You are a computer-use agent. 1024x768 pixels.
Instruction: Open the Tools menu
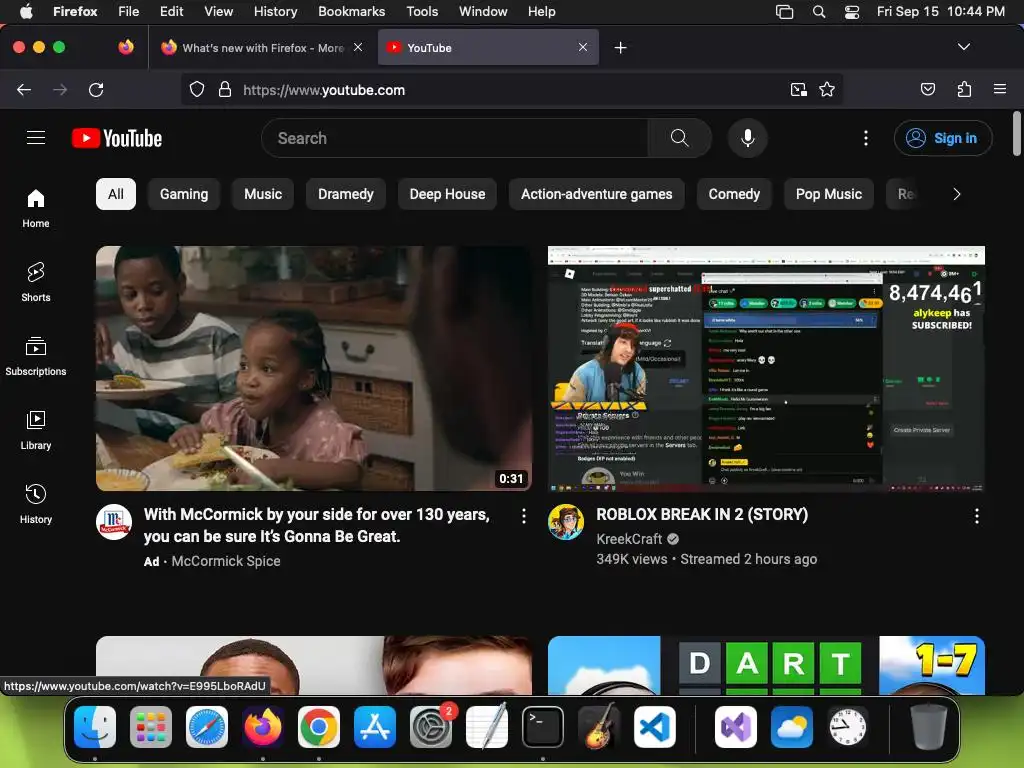point(422,12)
